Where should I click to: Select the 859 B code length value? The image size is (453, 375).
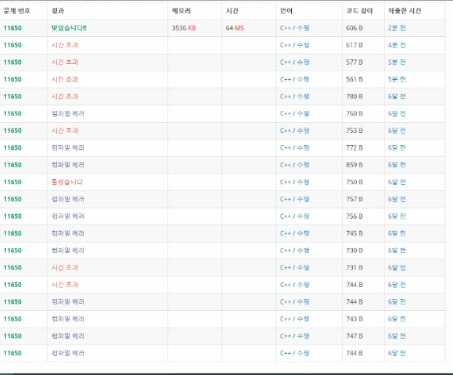tap(354, 165)
